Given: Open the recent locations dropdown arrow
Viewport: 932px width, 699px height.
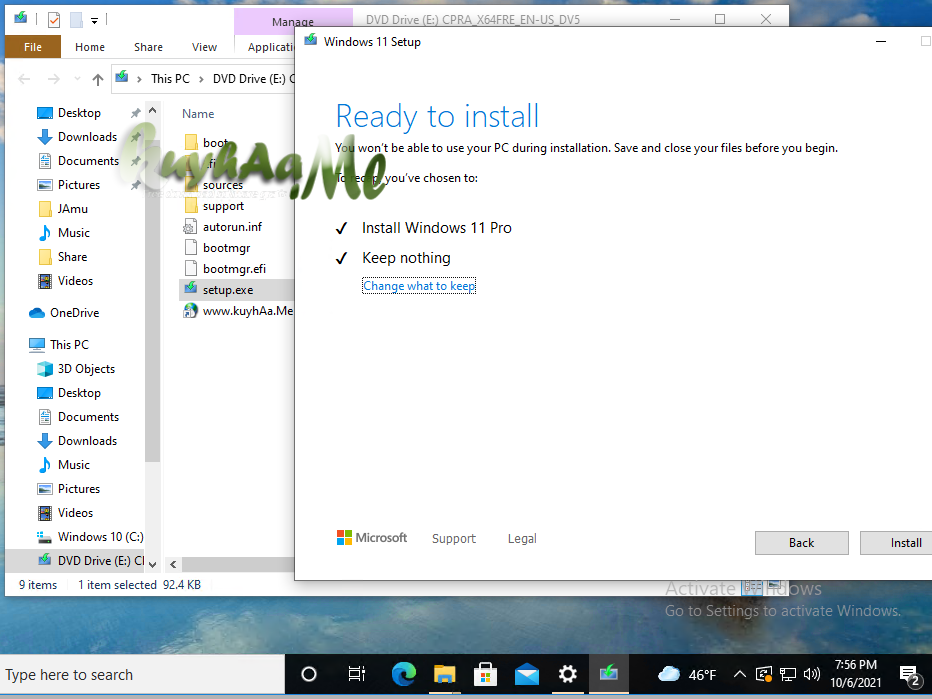Looking at the screenshot, I should (77, 79).
